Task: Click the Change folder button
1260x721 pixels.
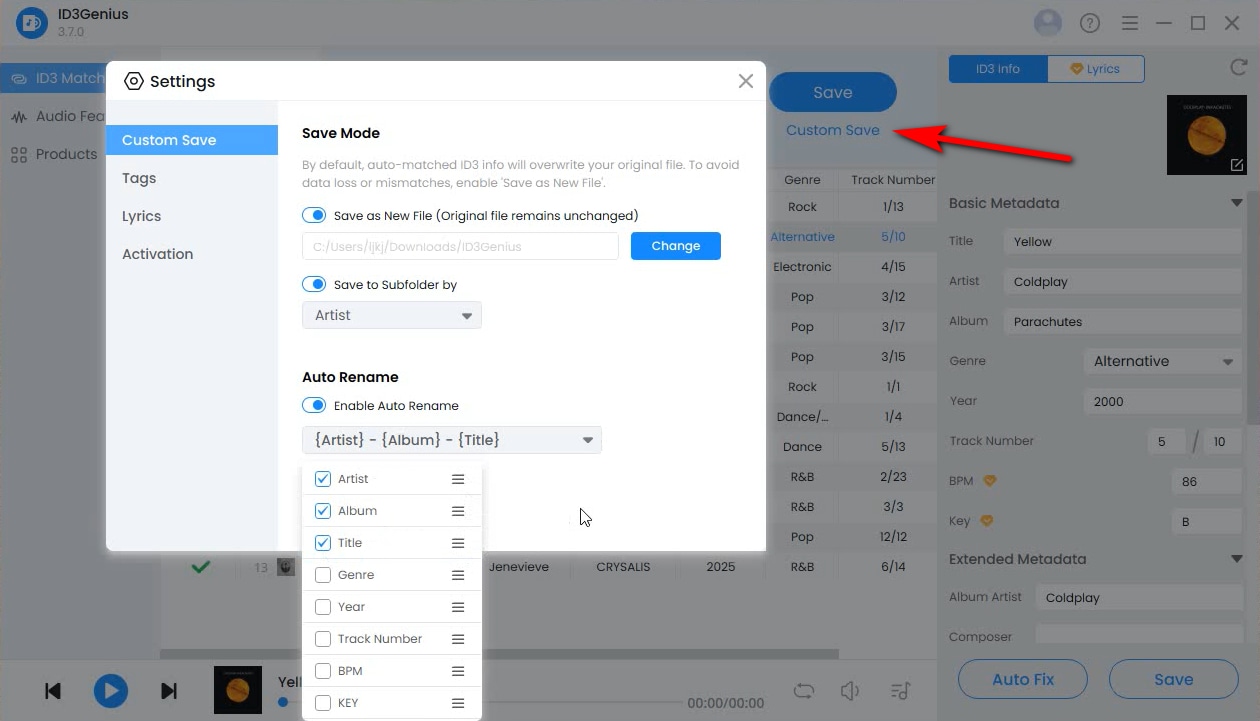Action: coord(675,246)
